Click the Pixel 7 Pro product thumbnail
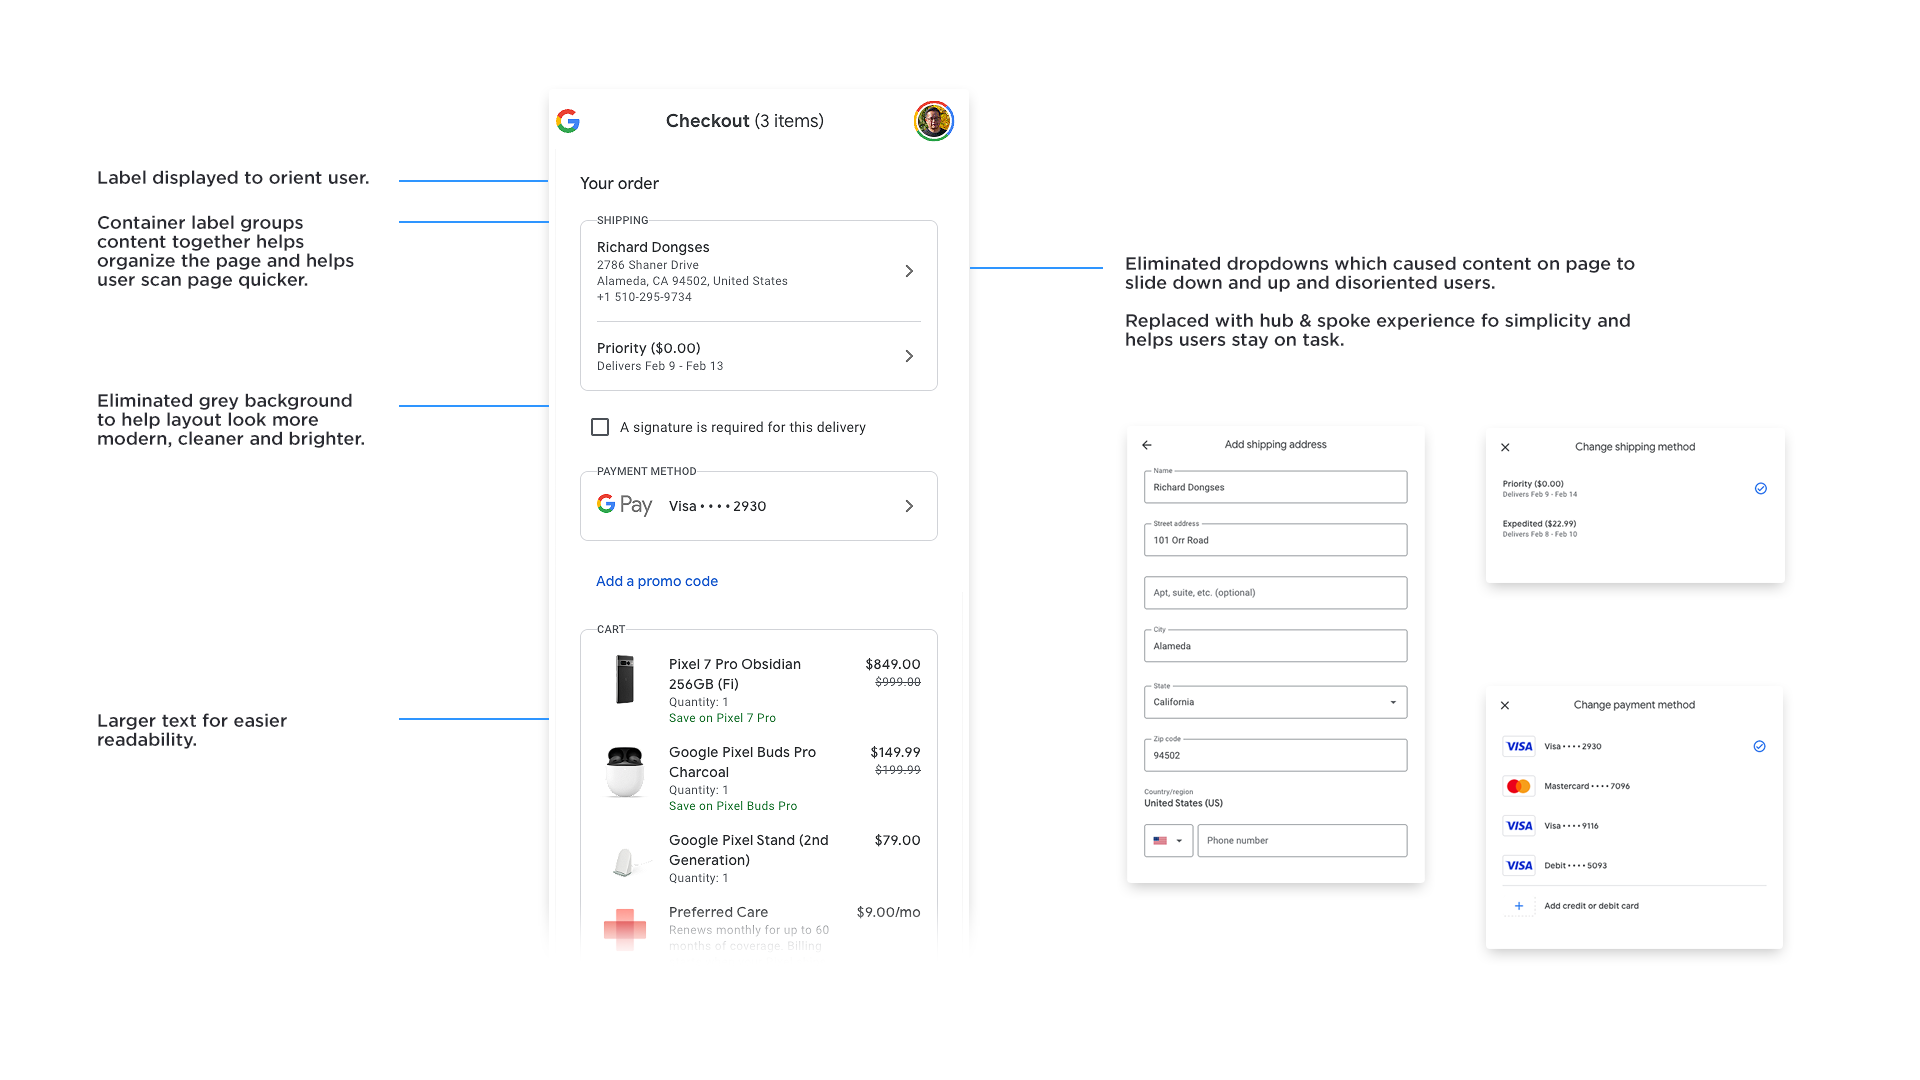The height and width of the screenshot is (1080, 1920). tap(625, 680)
